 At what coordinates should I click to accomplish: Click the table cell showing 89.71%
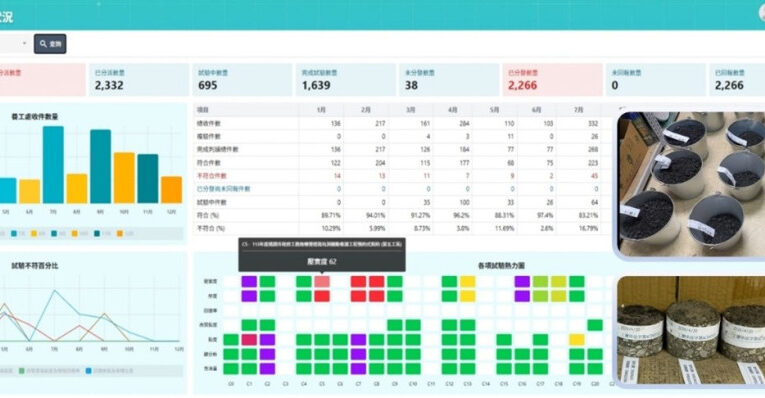(331, 215)
